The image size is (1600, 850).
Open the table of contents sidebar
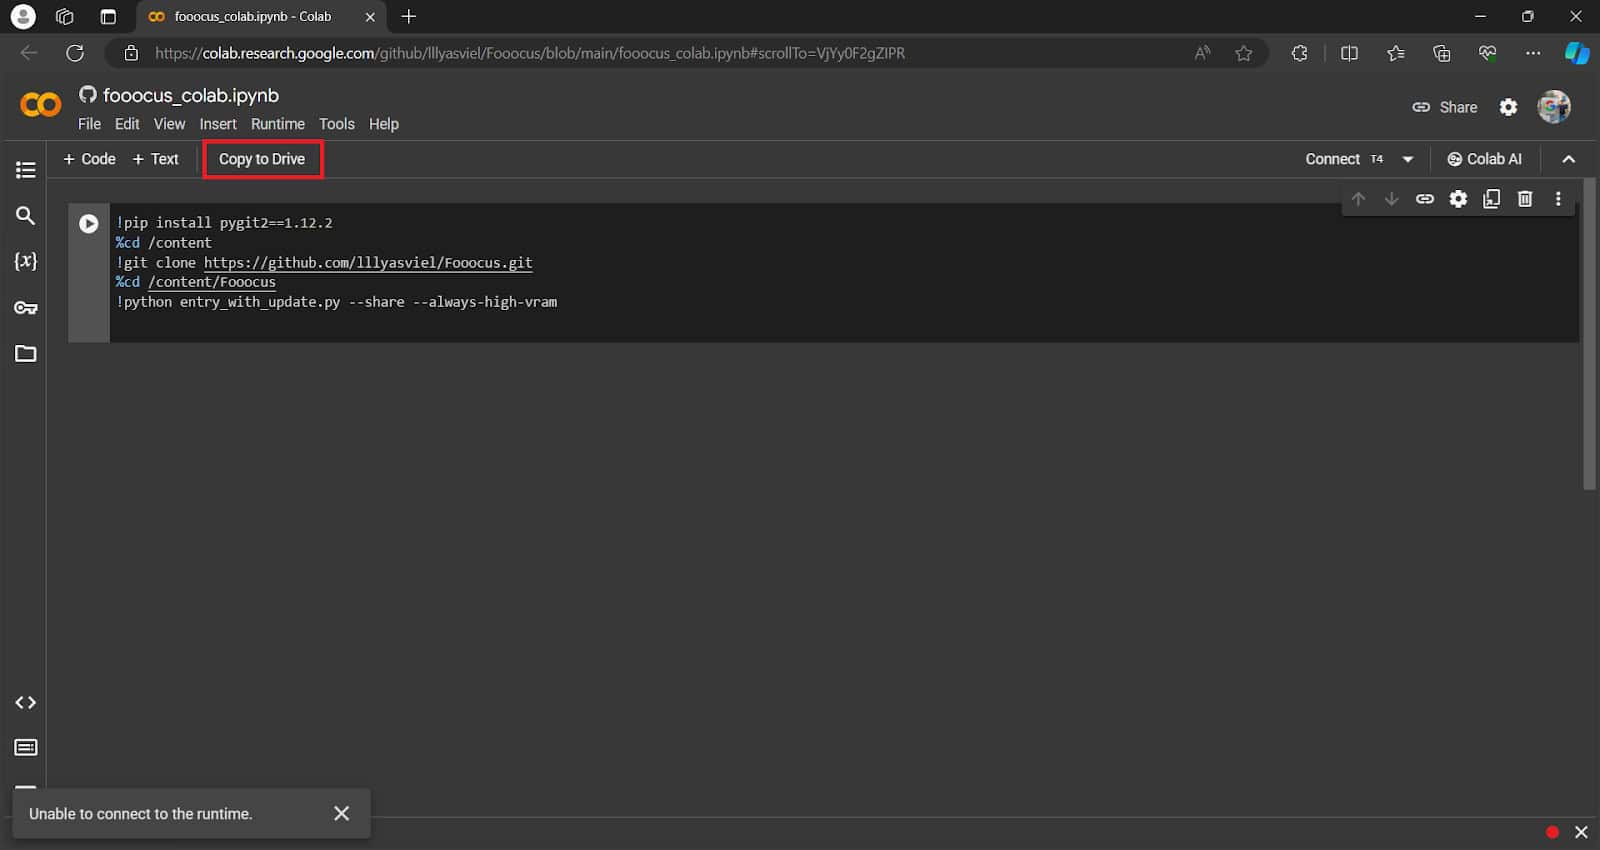[26, 170]
